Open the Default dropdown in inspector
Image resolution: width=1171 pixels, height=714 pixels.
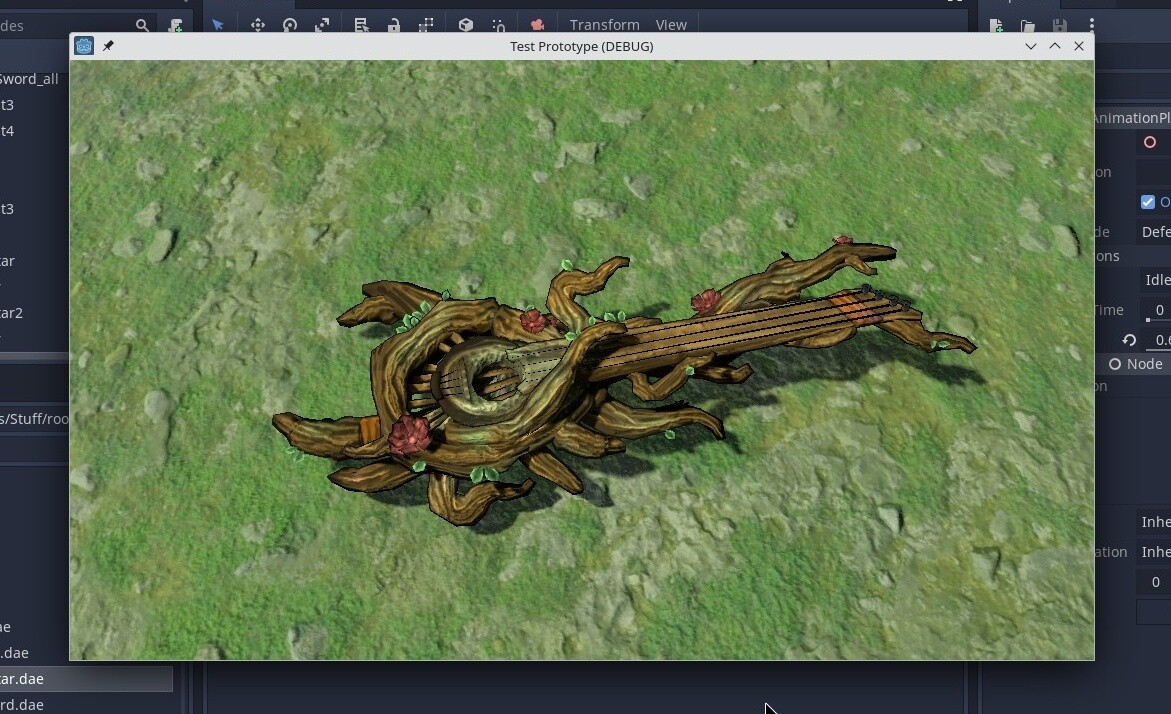coord(1154,232)
